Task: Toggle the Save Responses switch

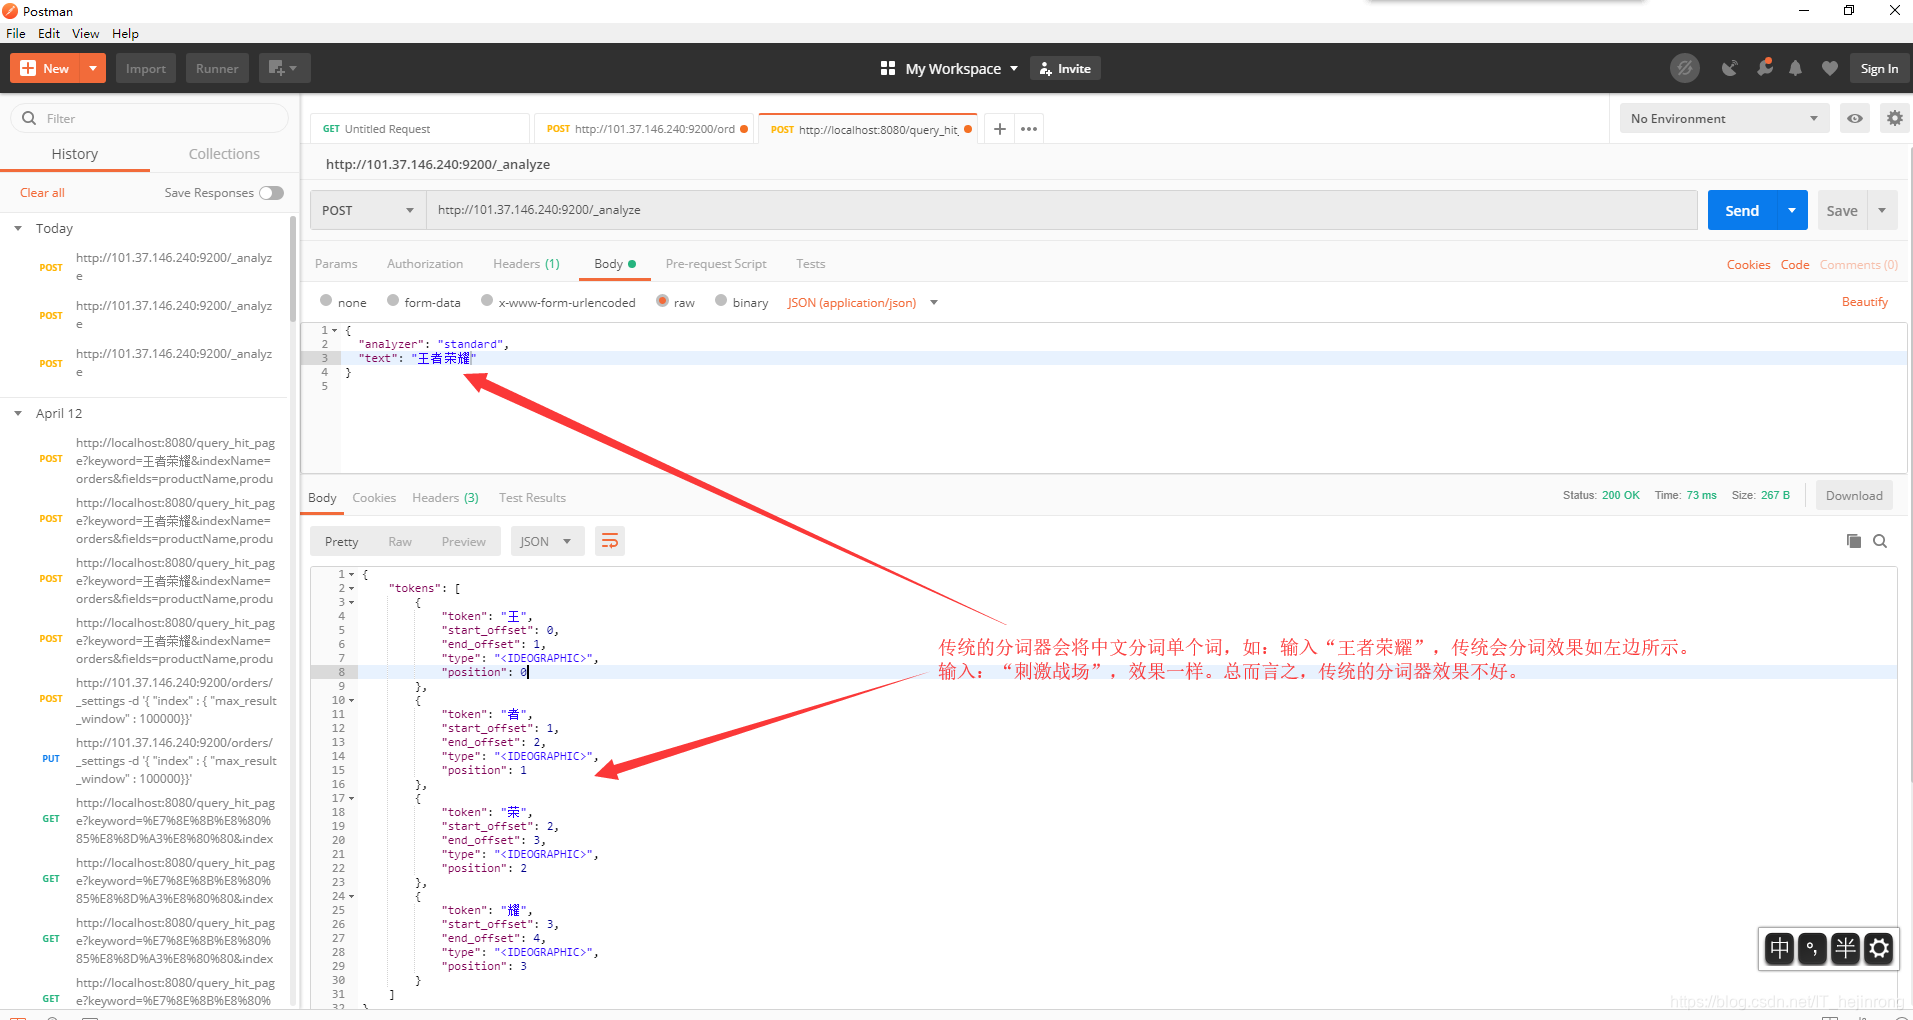Action: 272,192
